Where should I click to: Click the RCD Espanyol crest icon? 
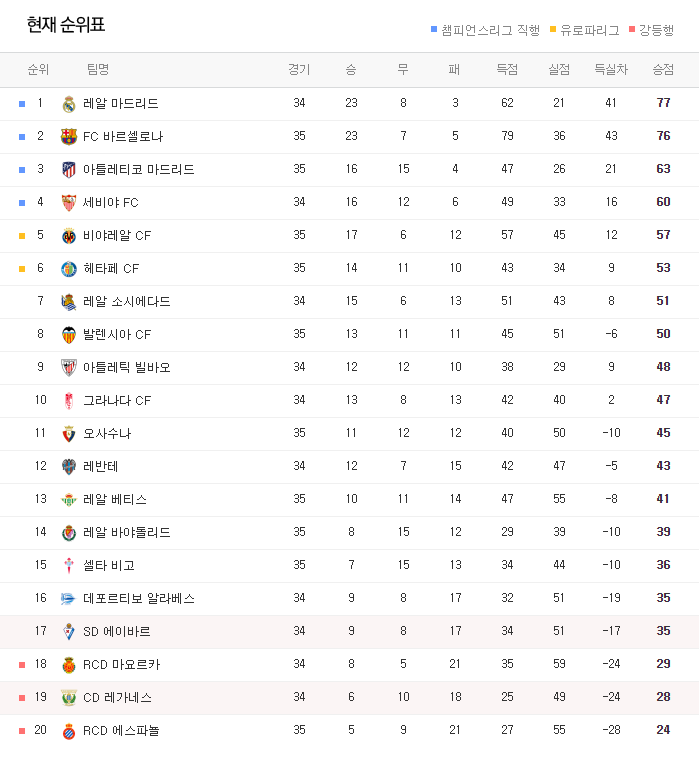[x=69, y=731]
